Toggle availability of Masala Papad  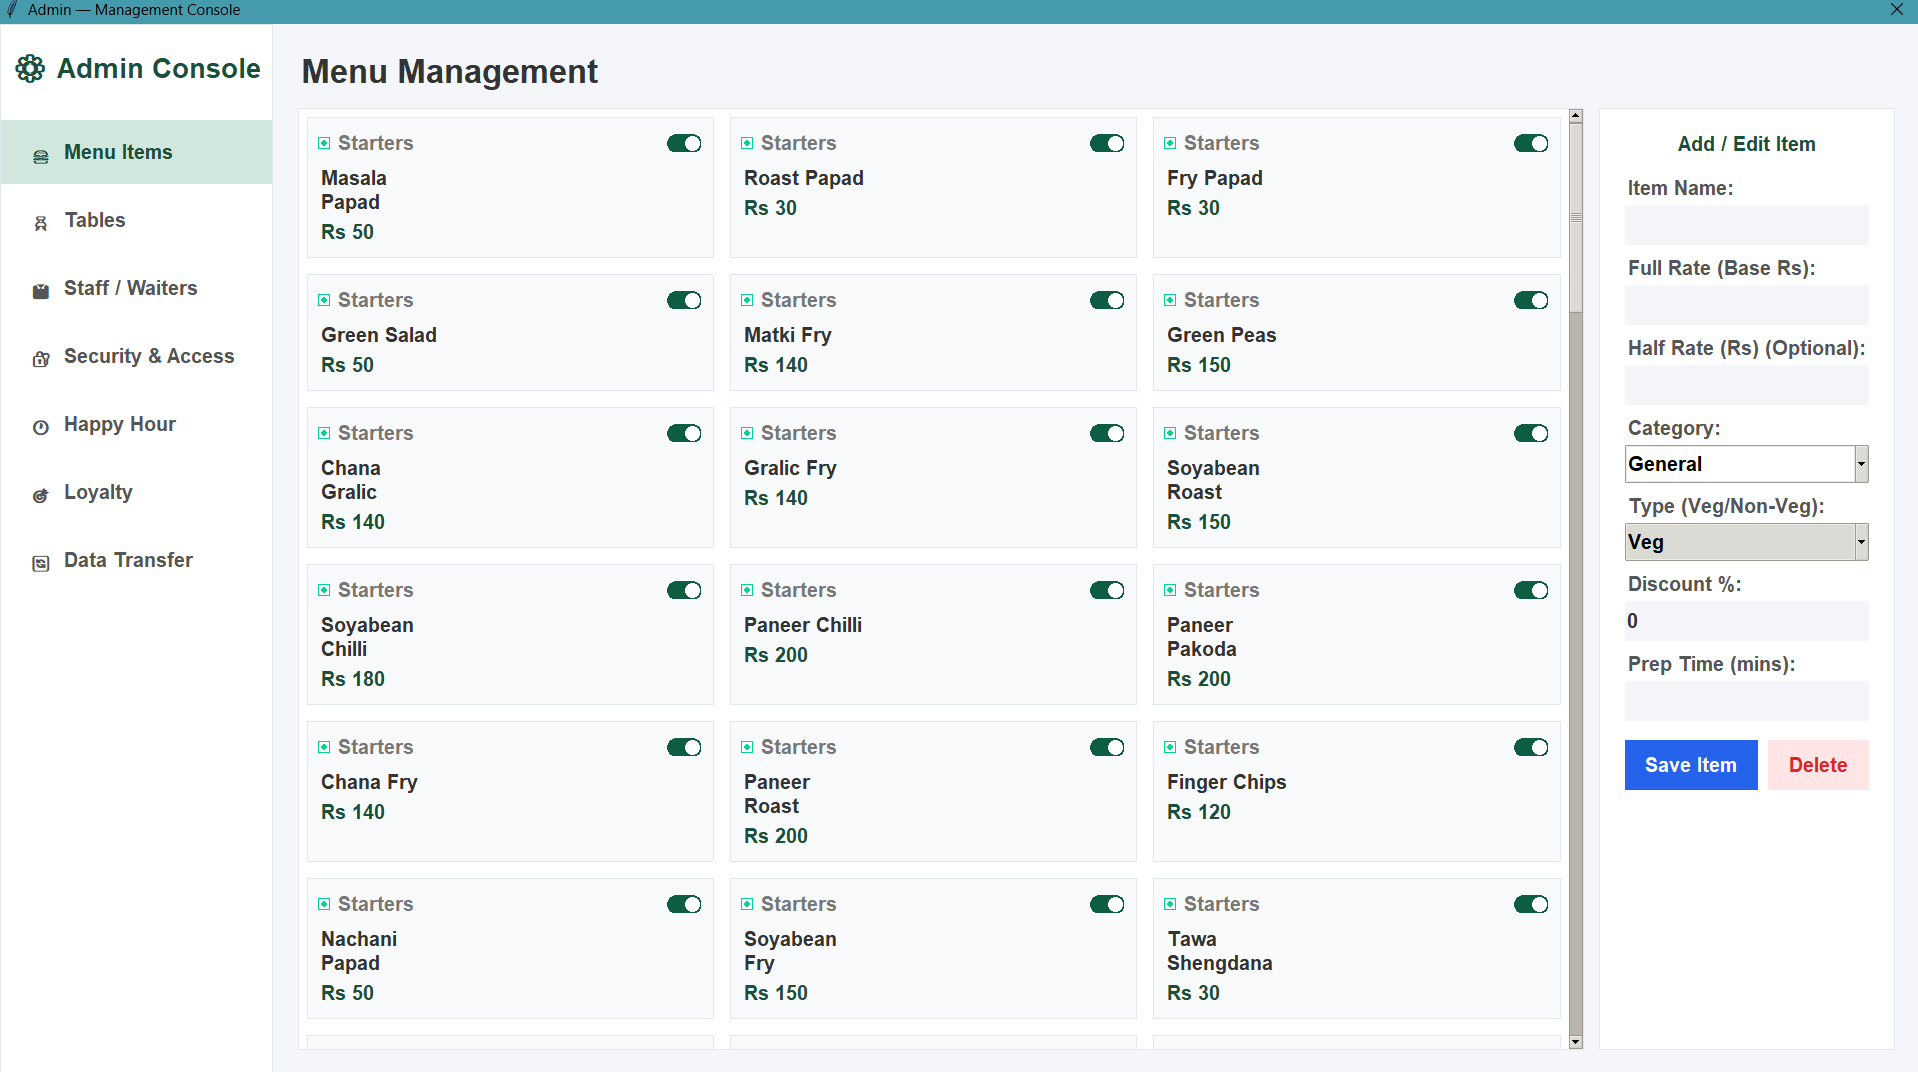(x=684, y=143)
